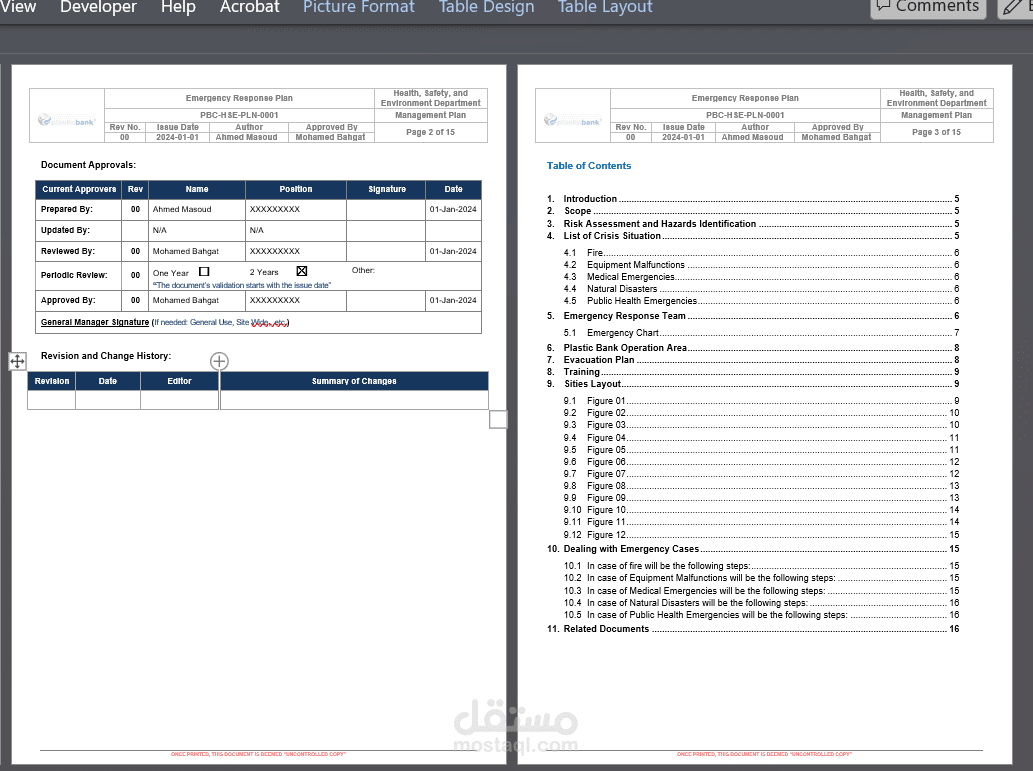Screen dimensions: 1033x771
Task: Follow the Scope contents entry
Action: [x=753, y=211]
